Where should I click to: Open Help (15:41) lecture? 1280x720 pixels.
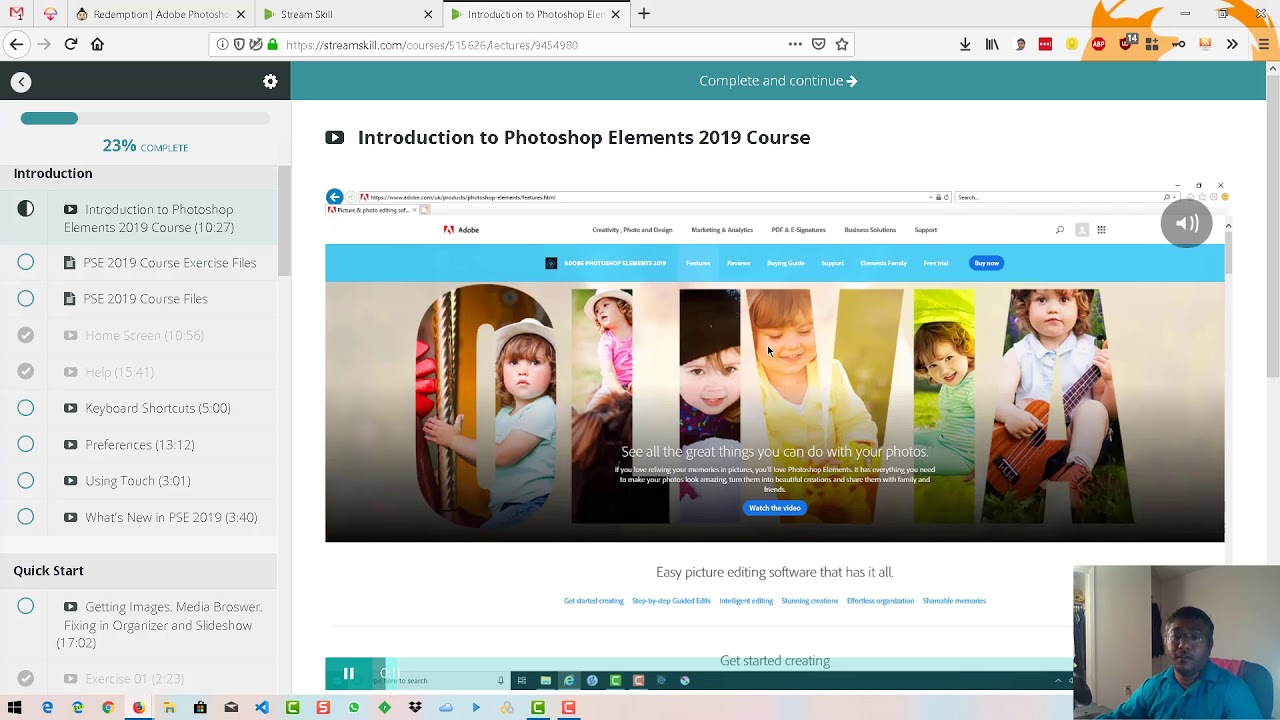pos(109,372)
